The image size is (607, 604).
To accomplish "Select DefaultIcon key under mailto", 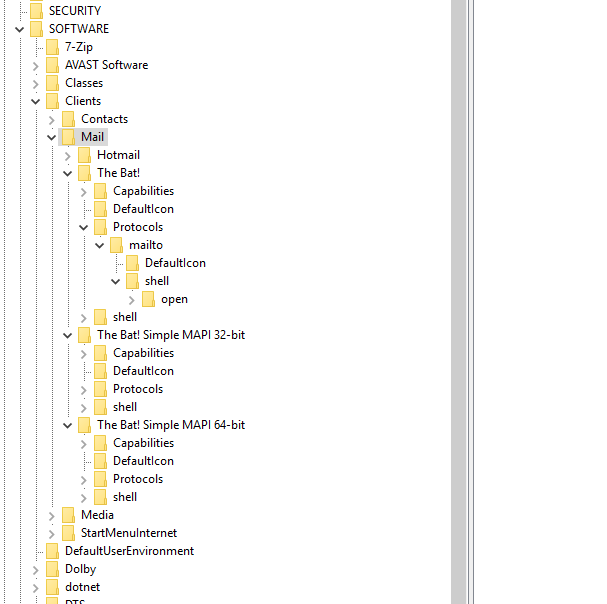I will click(x=175, y=263).
